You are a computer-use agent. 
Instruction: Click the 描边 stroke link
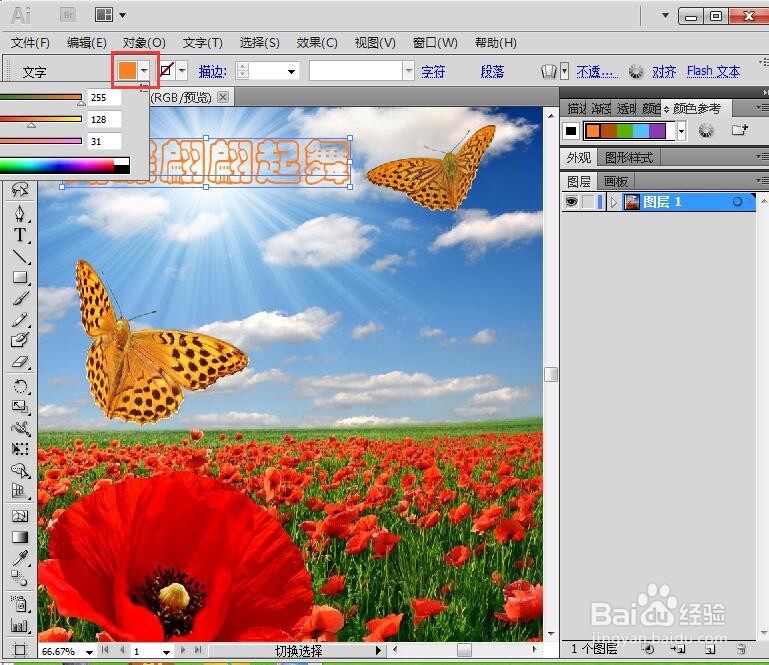[x=212, y=72]
